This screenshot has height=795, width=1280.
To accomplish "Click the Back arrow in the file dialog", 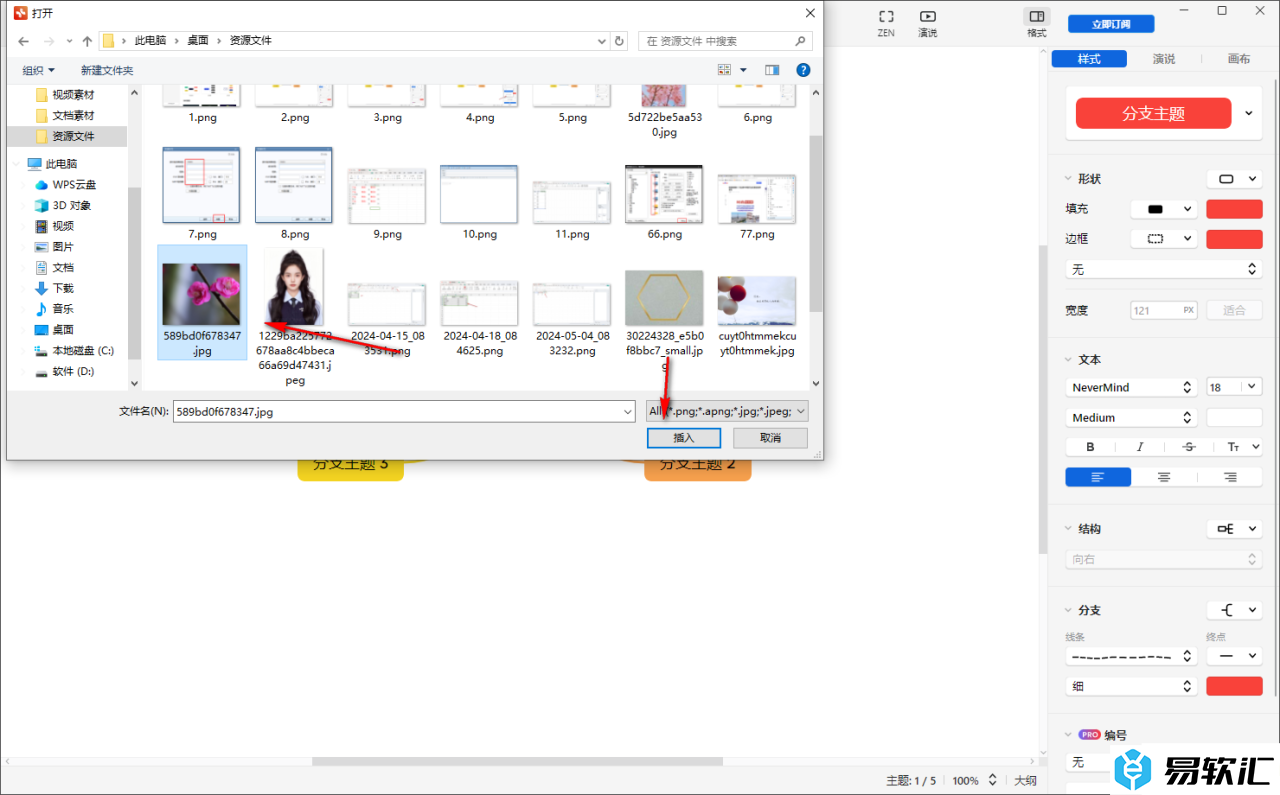I will (23, 41).
